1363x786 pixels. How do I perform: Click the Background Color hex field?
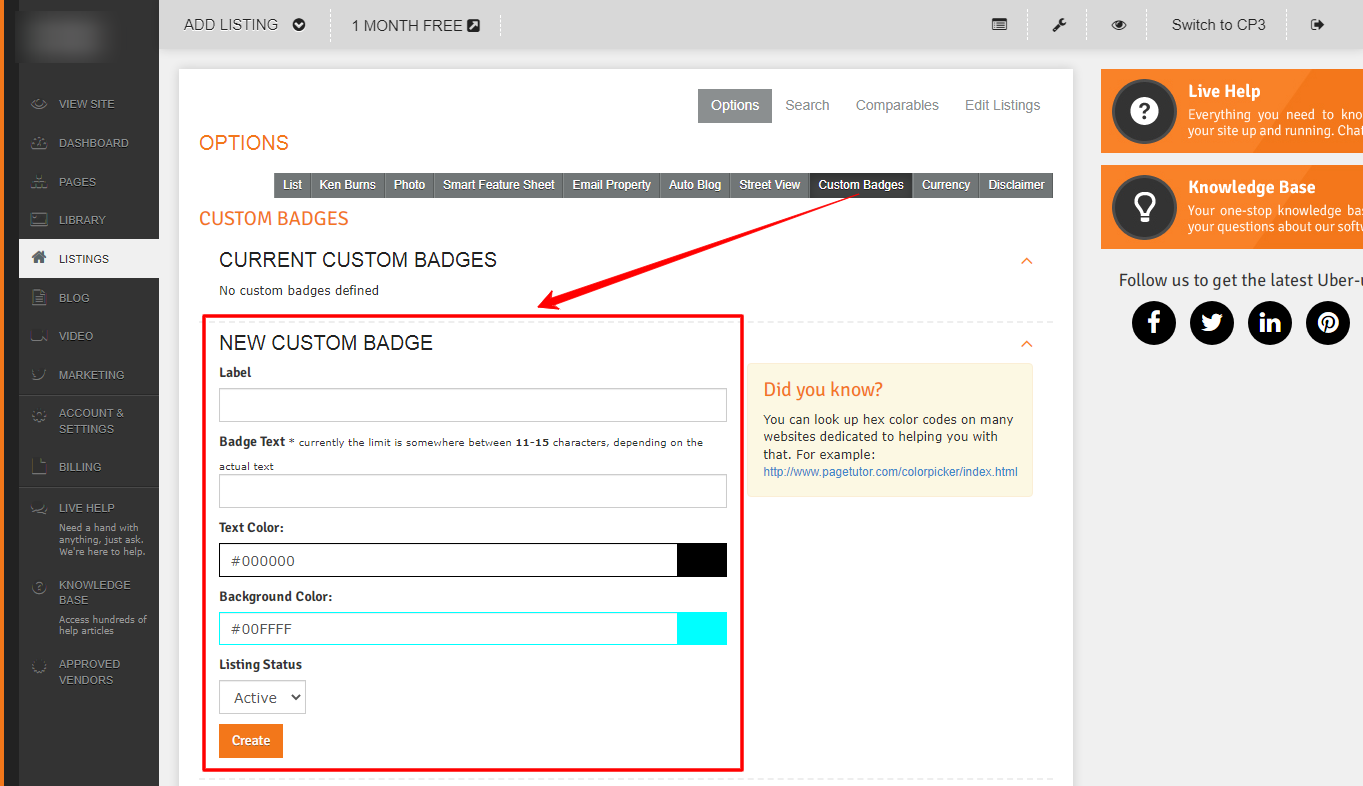(448, 628)
